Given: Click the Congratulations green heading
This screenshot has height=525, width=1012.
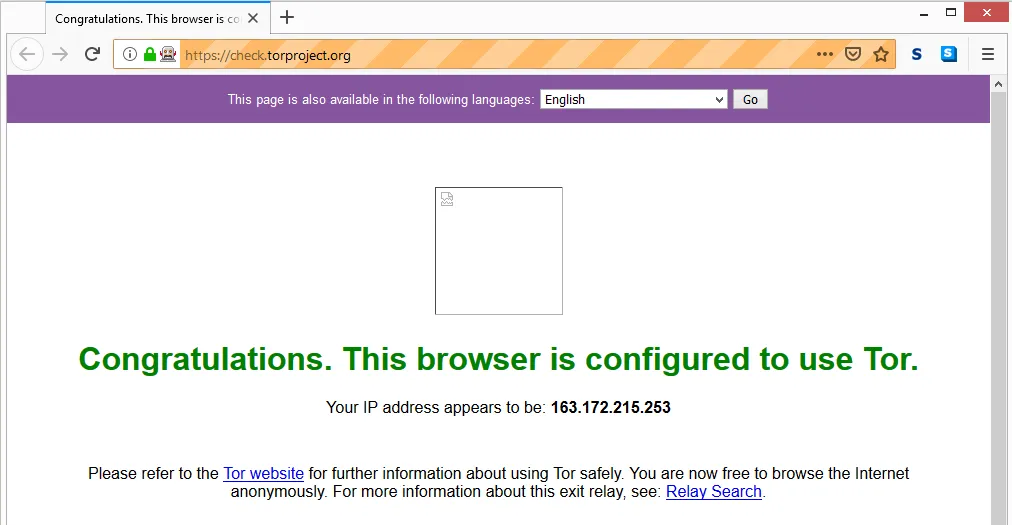Looking at the screenshot, I should tap(498, 359).
